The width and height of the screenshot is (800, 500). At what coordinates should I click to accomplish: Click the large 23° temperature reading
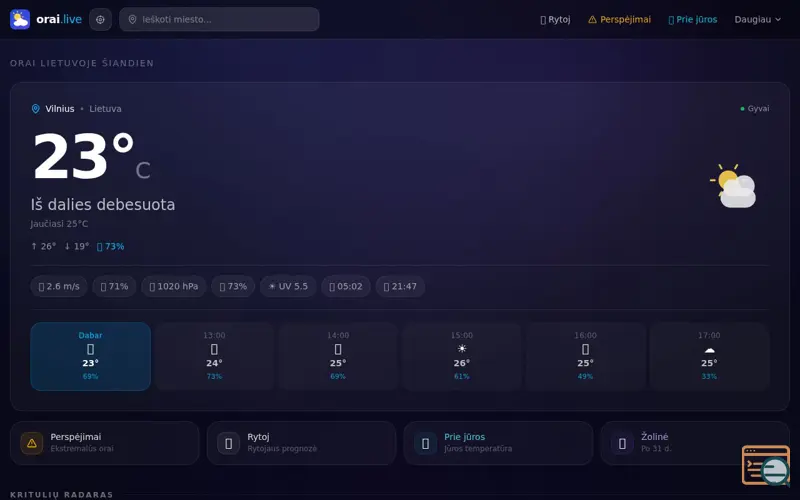83,156
